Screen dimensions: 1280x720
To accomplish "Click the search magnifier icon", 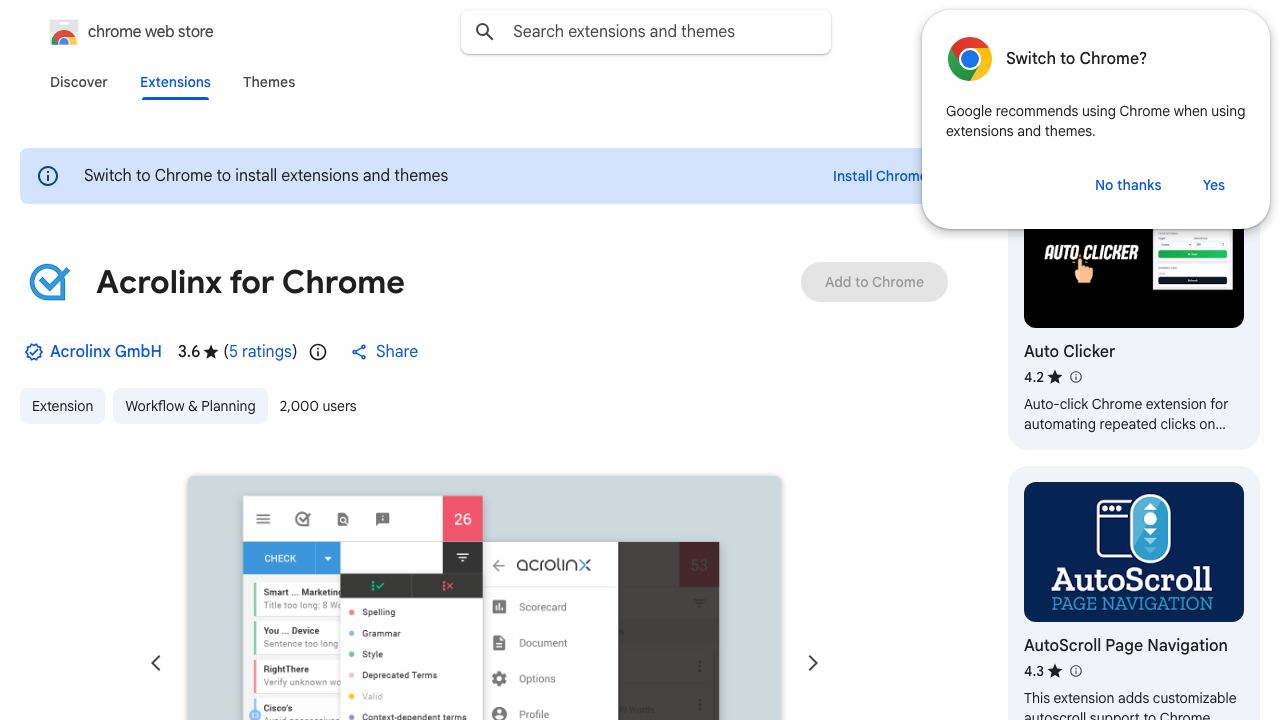I will (x=485, y=32).
